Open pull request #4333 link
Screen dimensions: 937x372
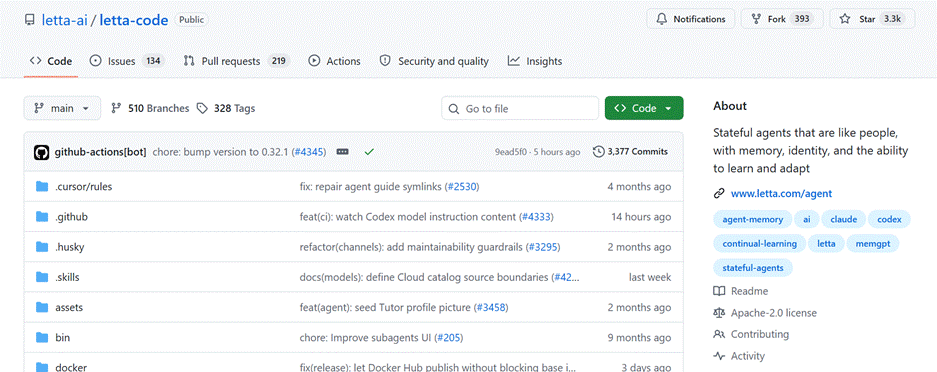point(536,217)
